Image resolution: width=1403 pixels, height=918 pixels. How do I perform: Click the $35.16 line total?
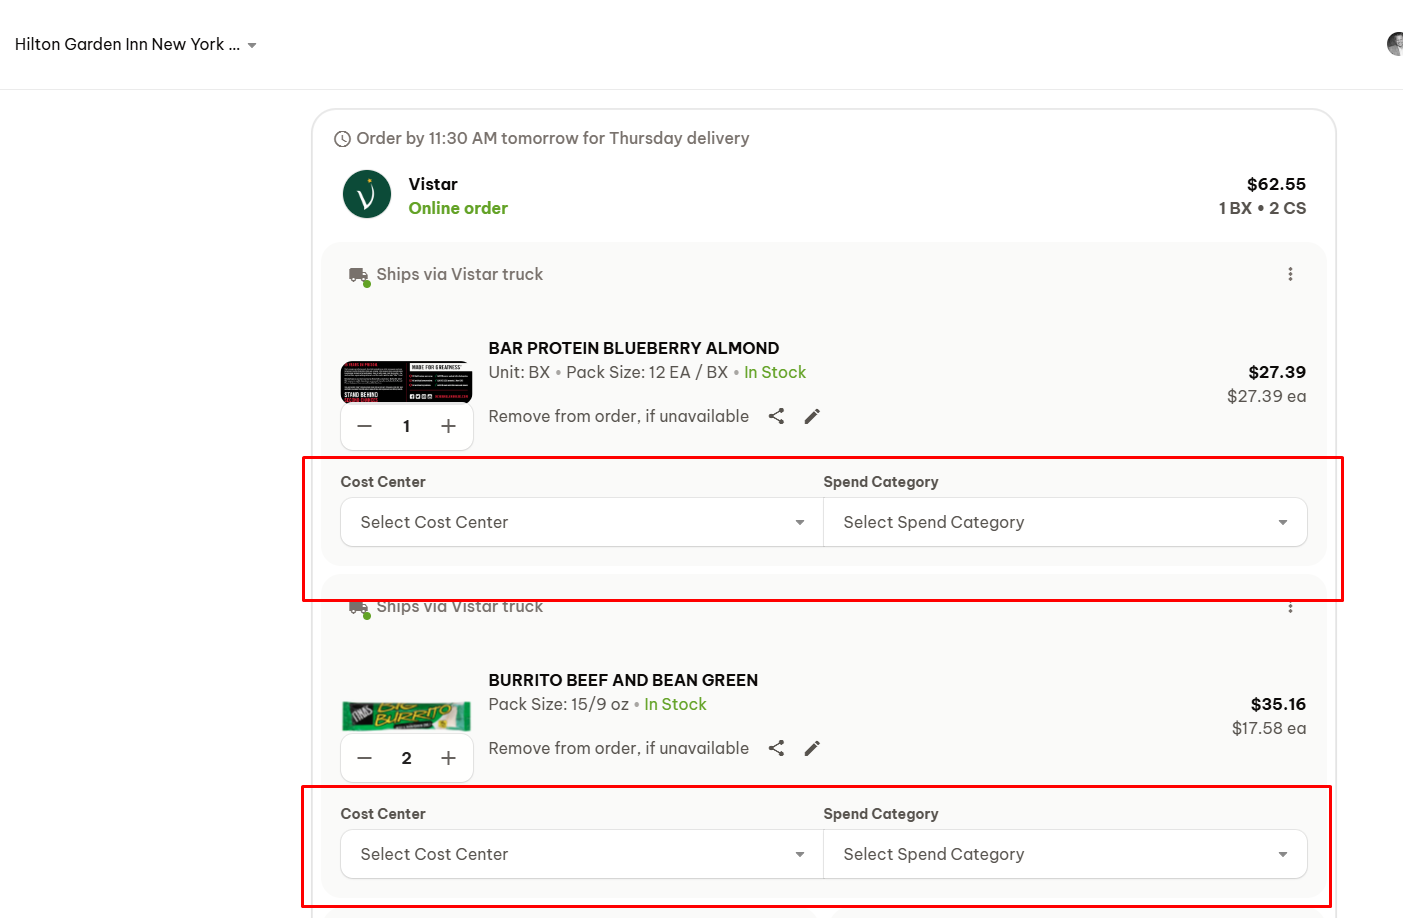(x=1278, y=704)
